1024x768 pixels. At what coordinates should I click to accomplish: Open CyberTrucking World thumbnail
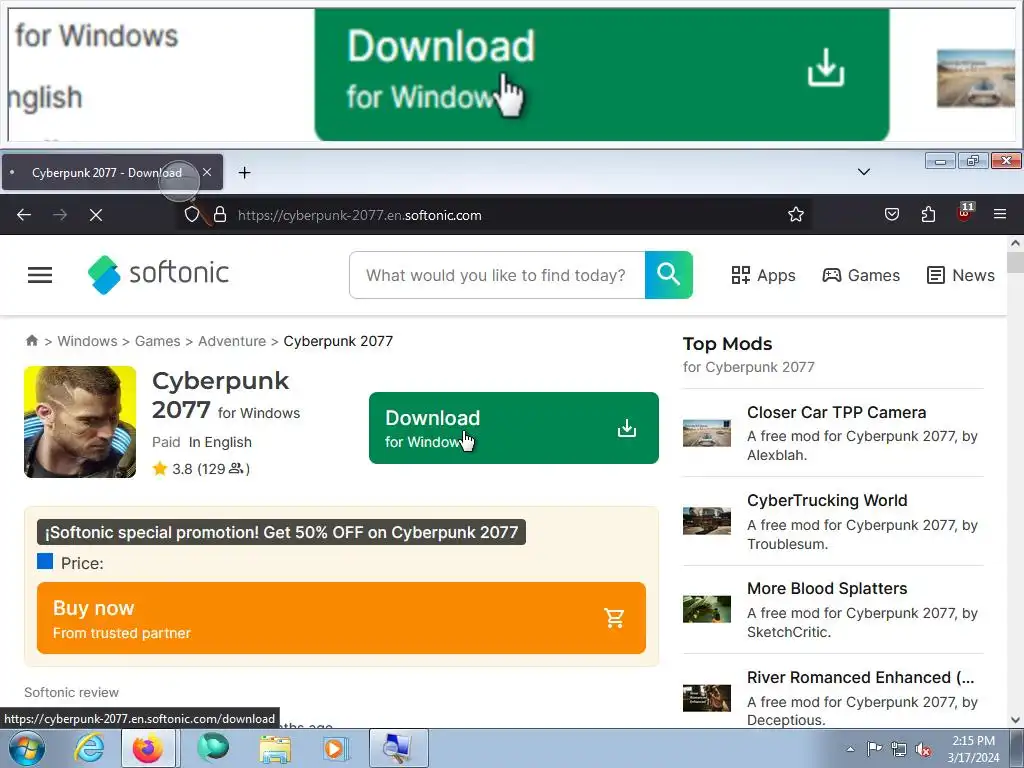point(707,520)
